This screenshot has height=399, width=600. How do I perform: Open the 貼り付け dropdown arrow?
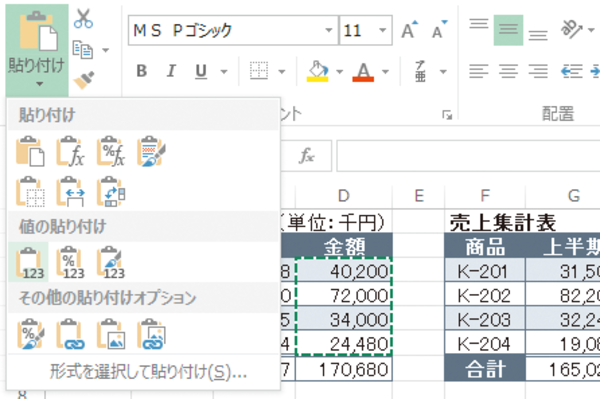click(39, 84)
